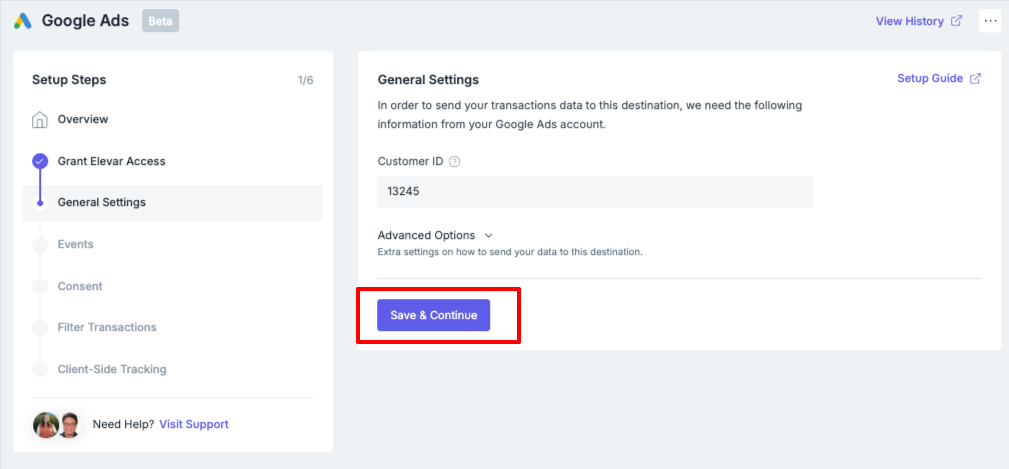Follow the Visit Support link
This screenshot has height=469, width=1009.
click(194, 425)
